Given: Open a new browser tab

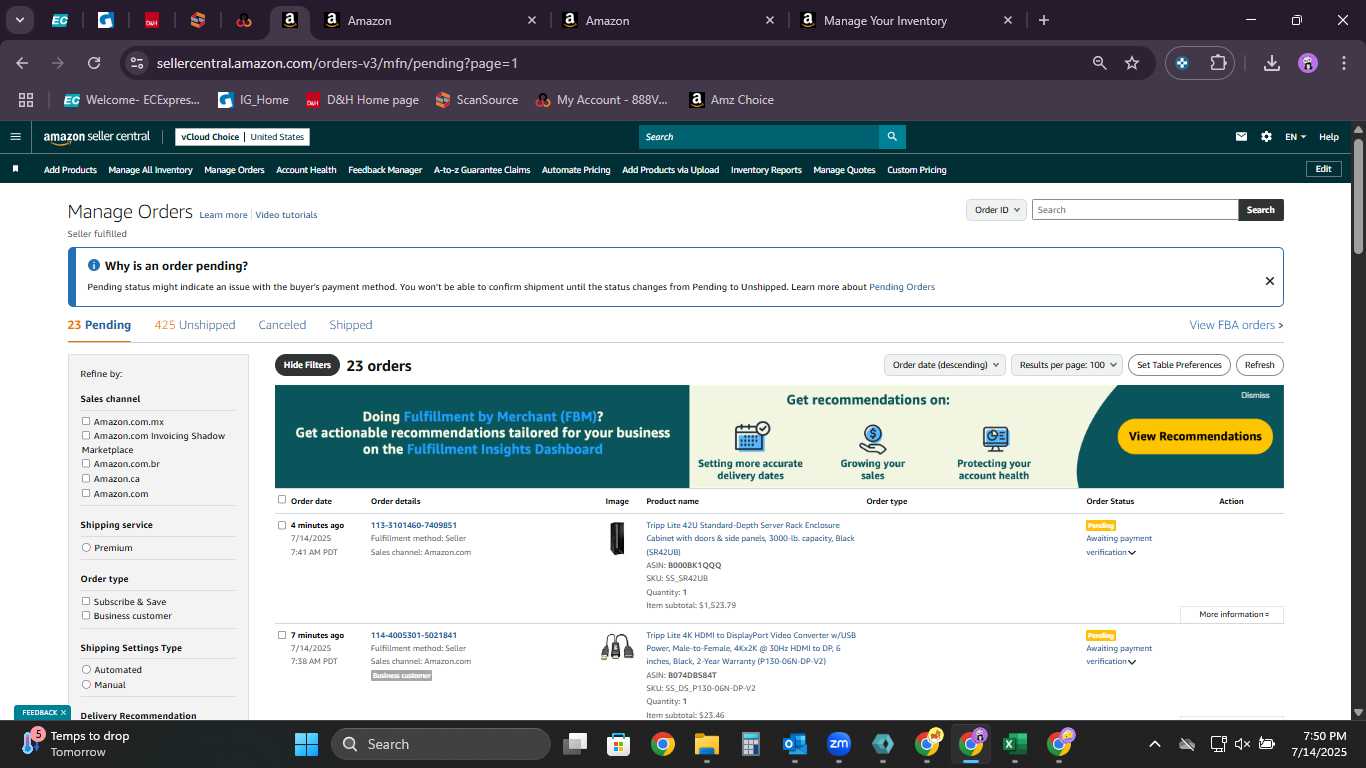Looking at the screenshot, I should [x=1044, y=20].
